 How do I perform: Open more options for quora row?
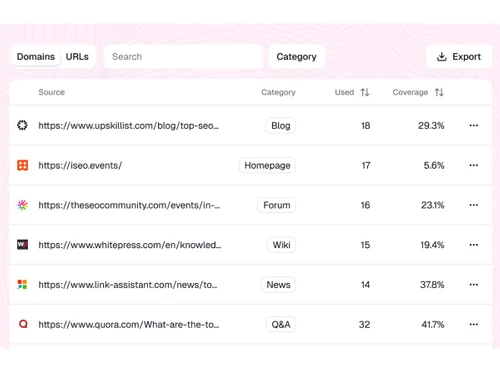pos(474,324)
